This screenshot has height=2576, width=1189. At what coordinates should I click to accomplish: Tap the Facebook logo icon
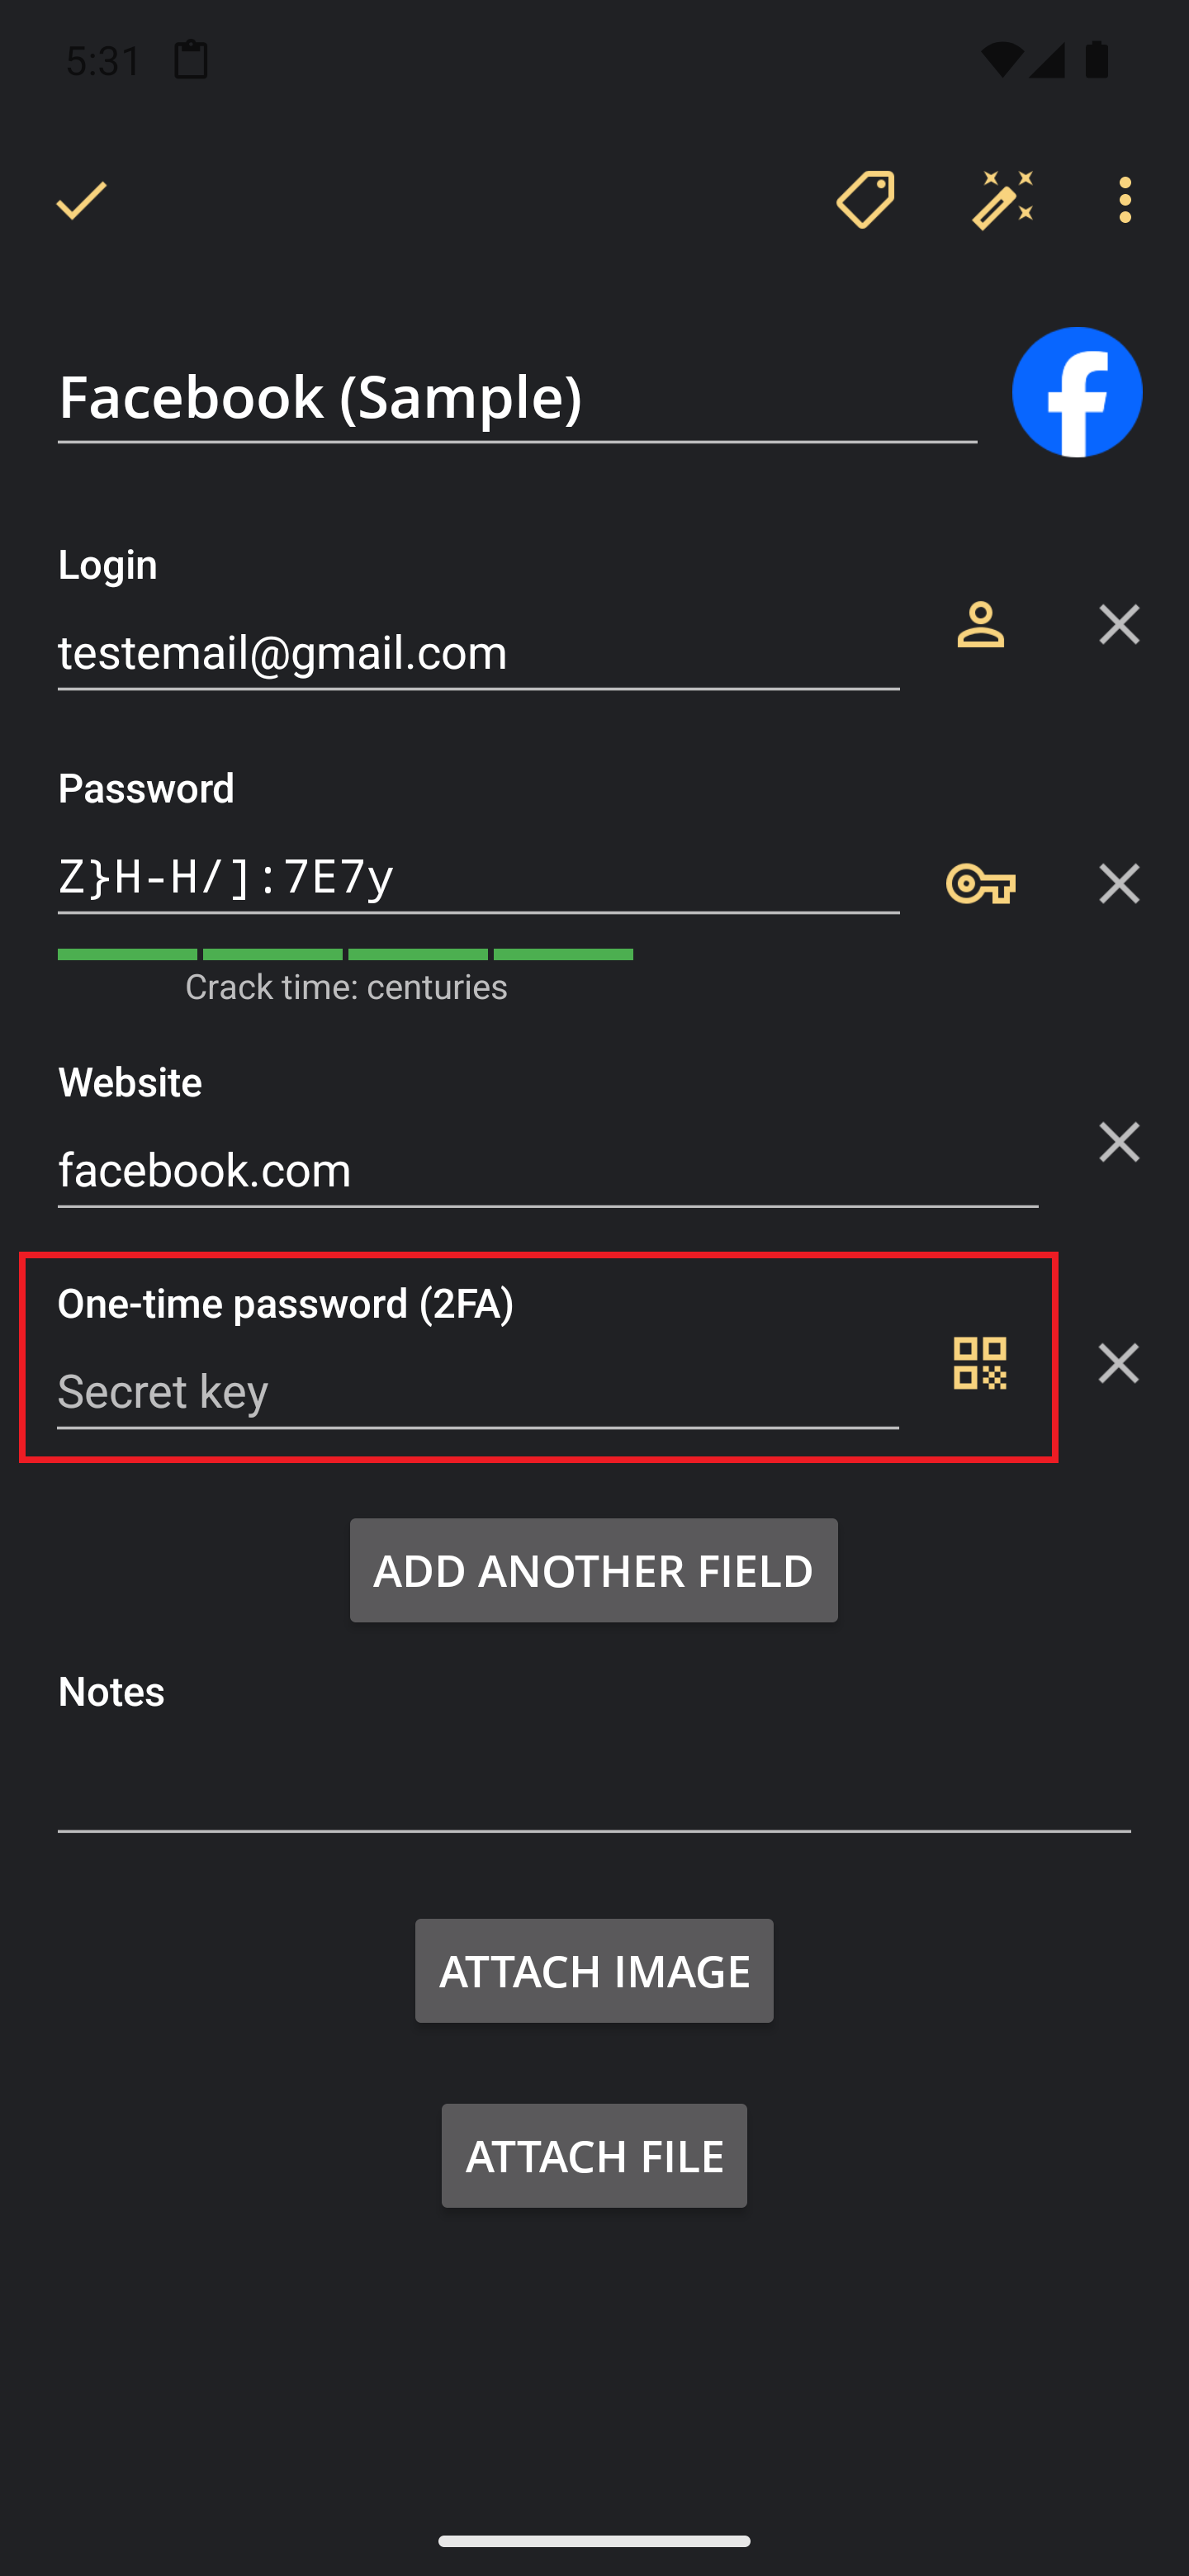(x=1077, y=392)
